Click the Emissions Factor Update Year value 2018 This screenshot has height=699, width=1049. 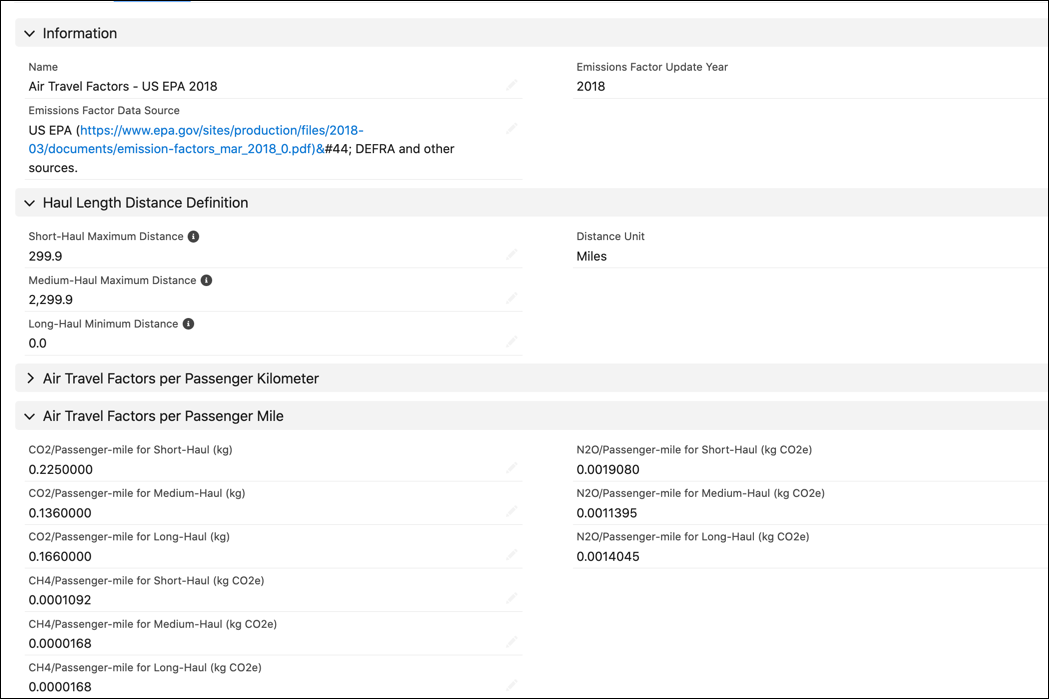(591, 86)
